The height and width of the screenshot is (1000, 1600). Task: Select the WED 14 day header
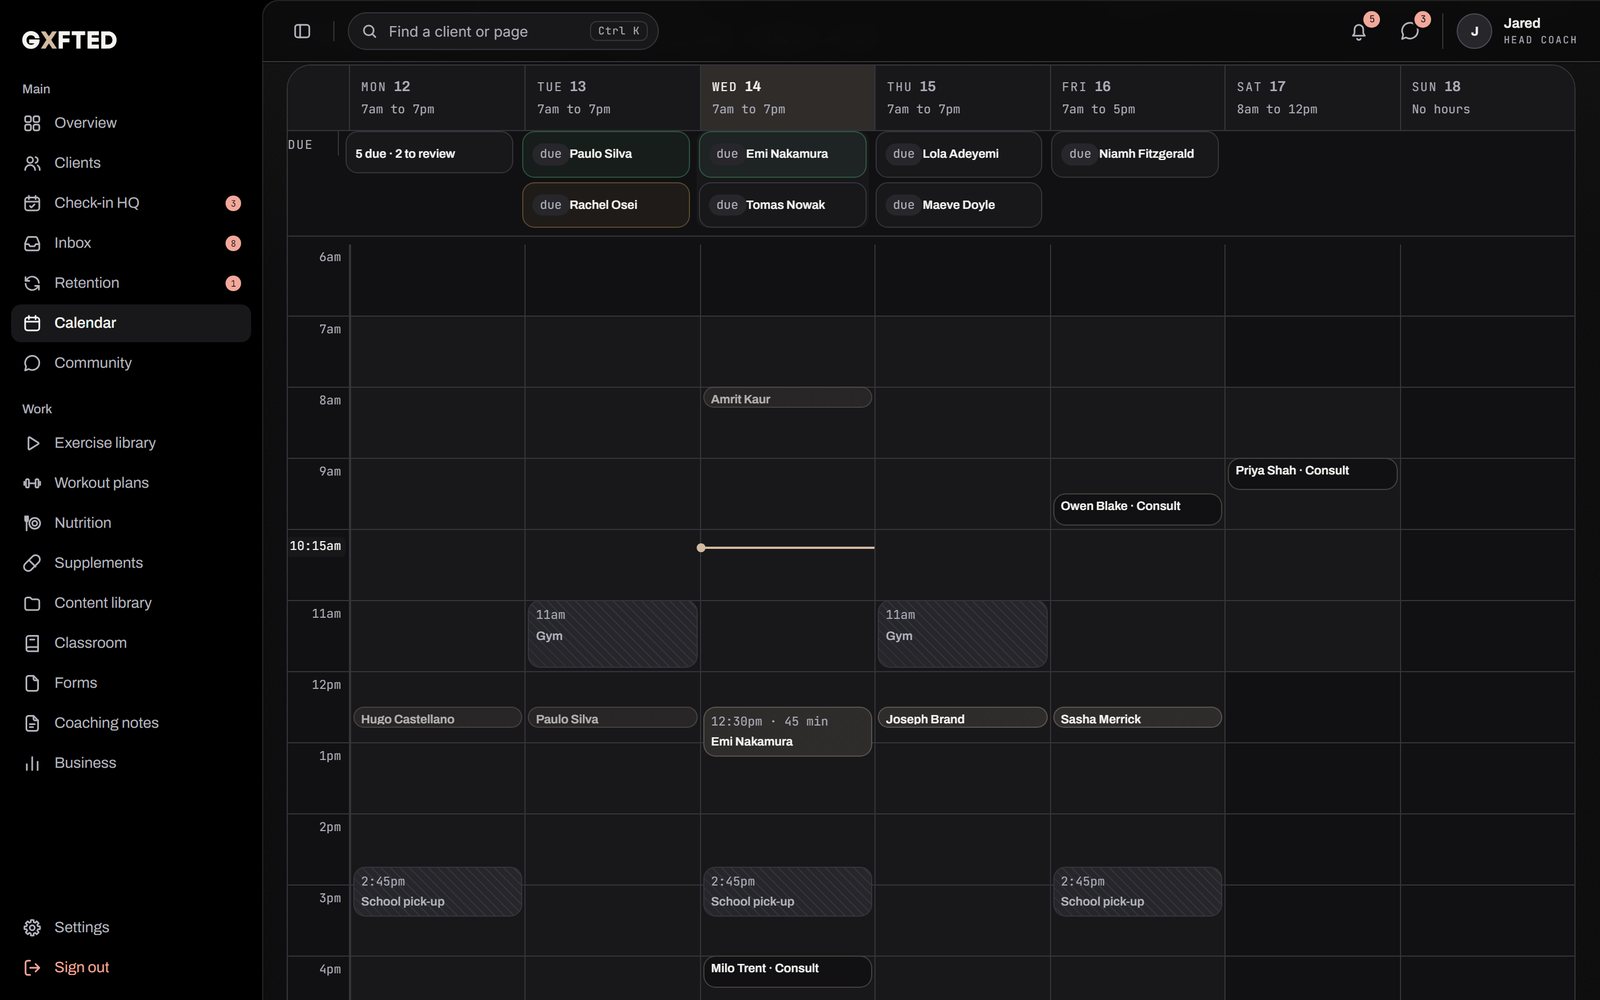point(787,97)
